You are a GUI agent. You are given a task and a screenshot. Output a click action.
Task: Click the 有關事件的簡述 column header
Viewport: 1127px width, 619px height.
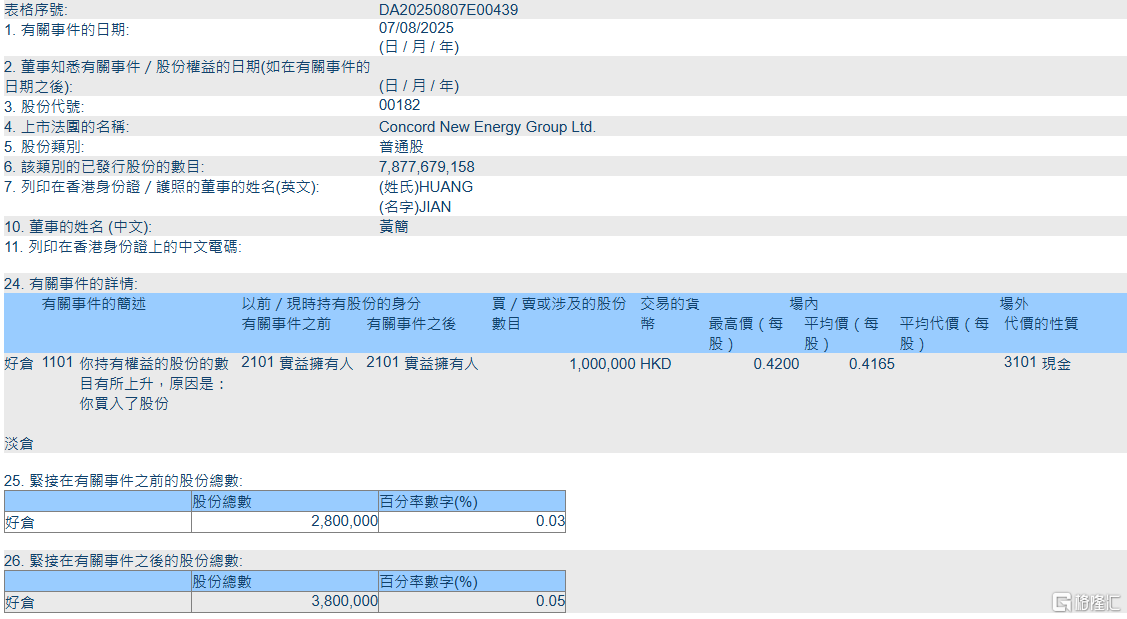pyautogui.click(x=93, y=304)
